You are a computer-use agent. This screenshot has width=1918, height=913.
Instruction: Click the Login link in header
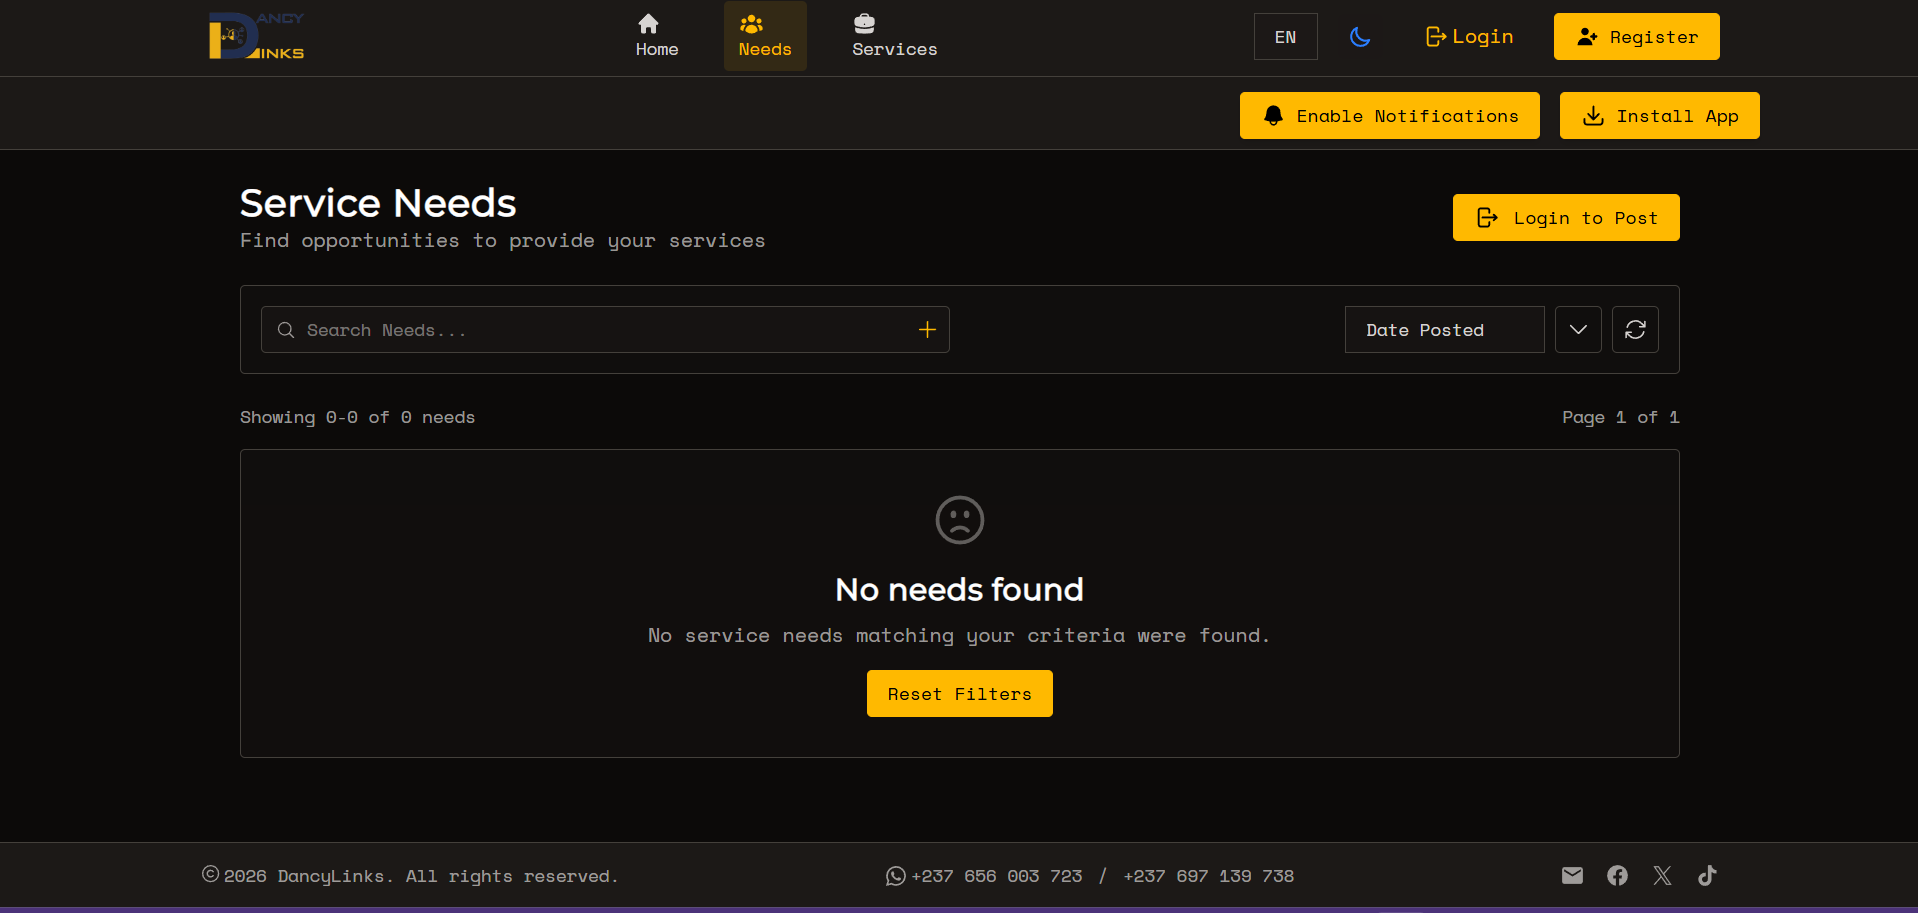pos(1469,37)
